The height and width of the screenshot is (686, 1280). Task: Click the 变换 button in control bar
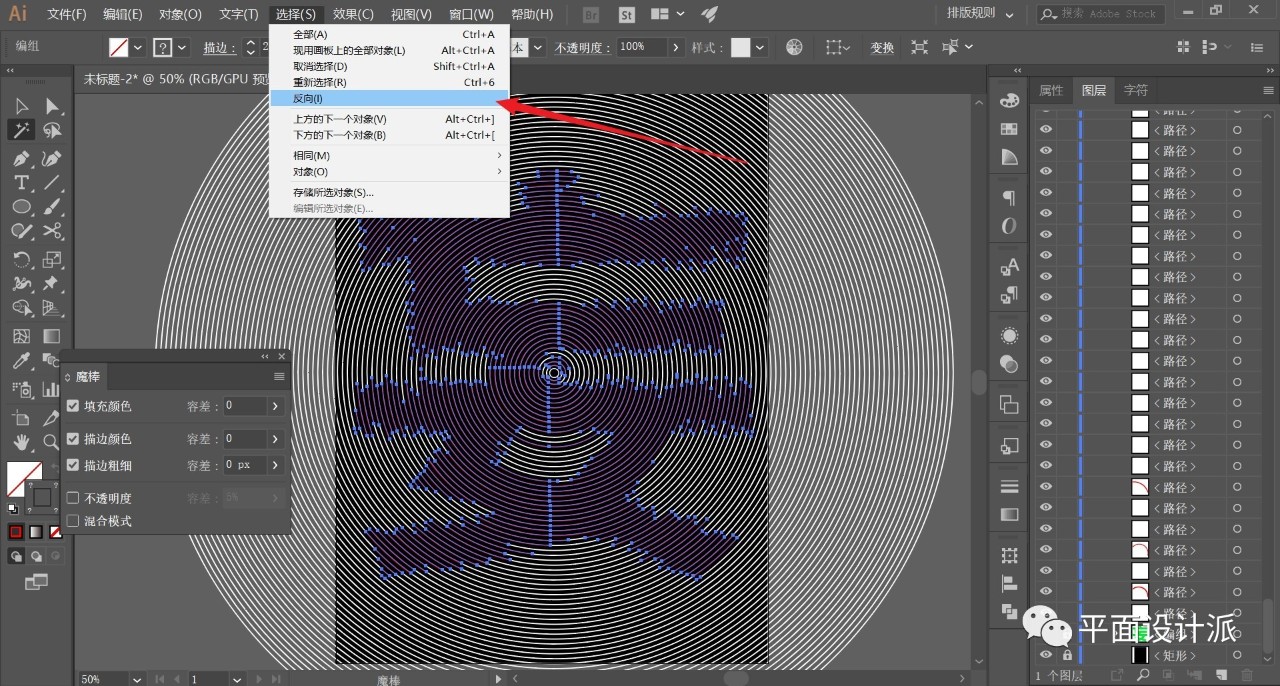tap(882, 48)
